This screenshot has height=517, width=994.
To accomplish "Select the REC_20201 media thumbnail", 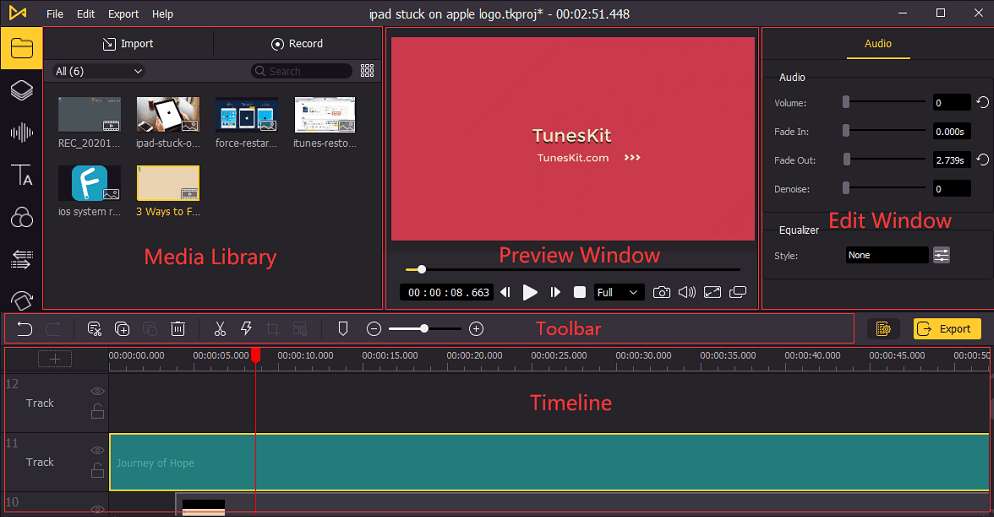I will [89, 115].
